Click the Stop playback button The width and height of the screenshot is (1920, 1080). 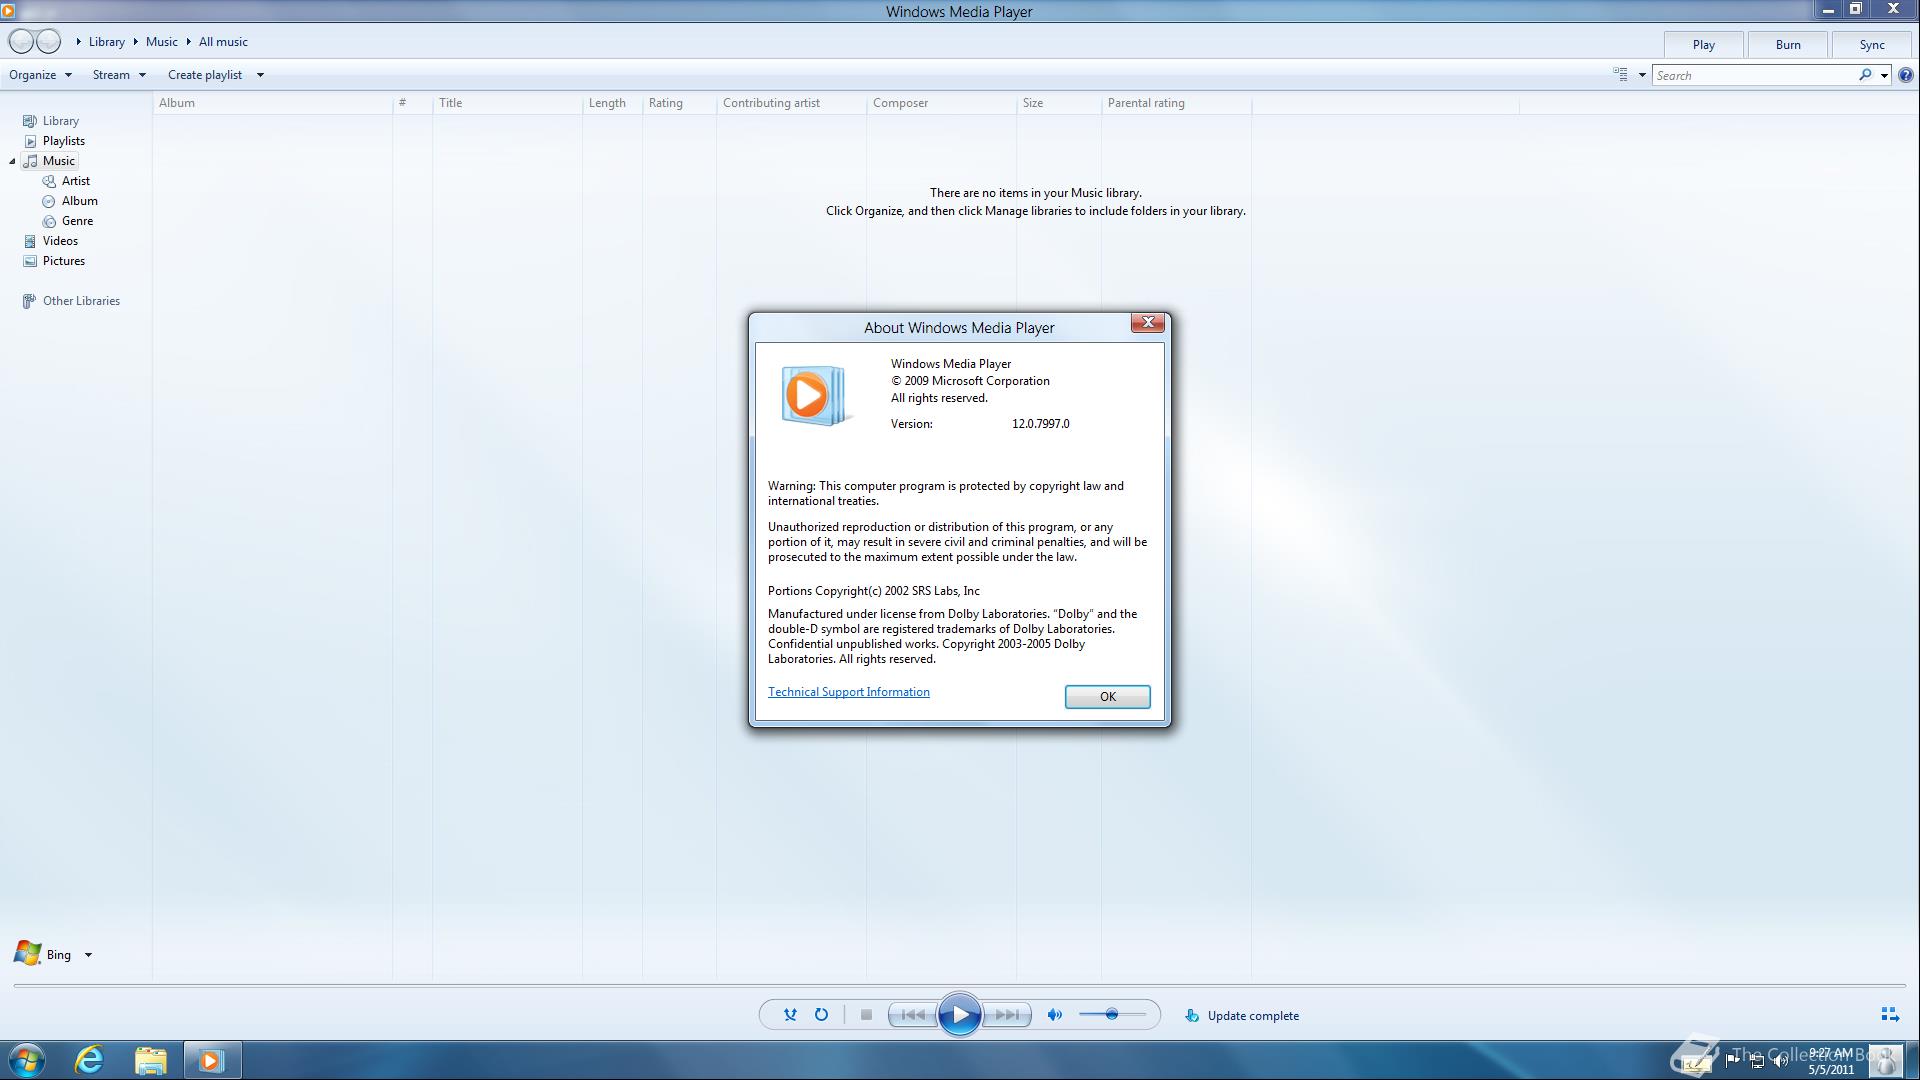[x=866, y=1015]
